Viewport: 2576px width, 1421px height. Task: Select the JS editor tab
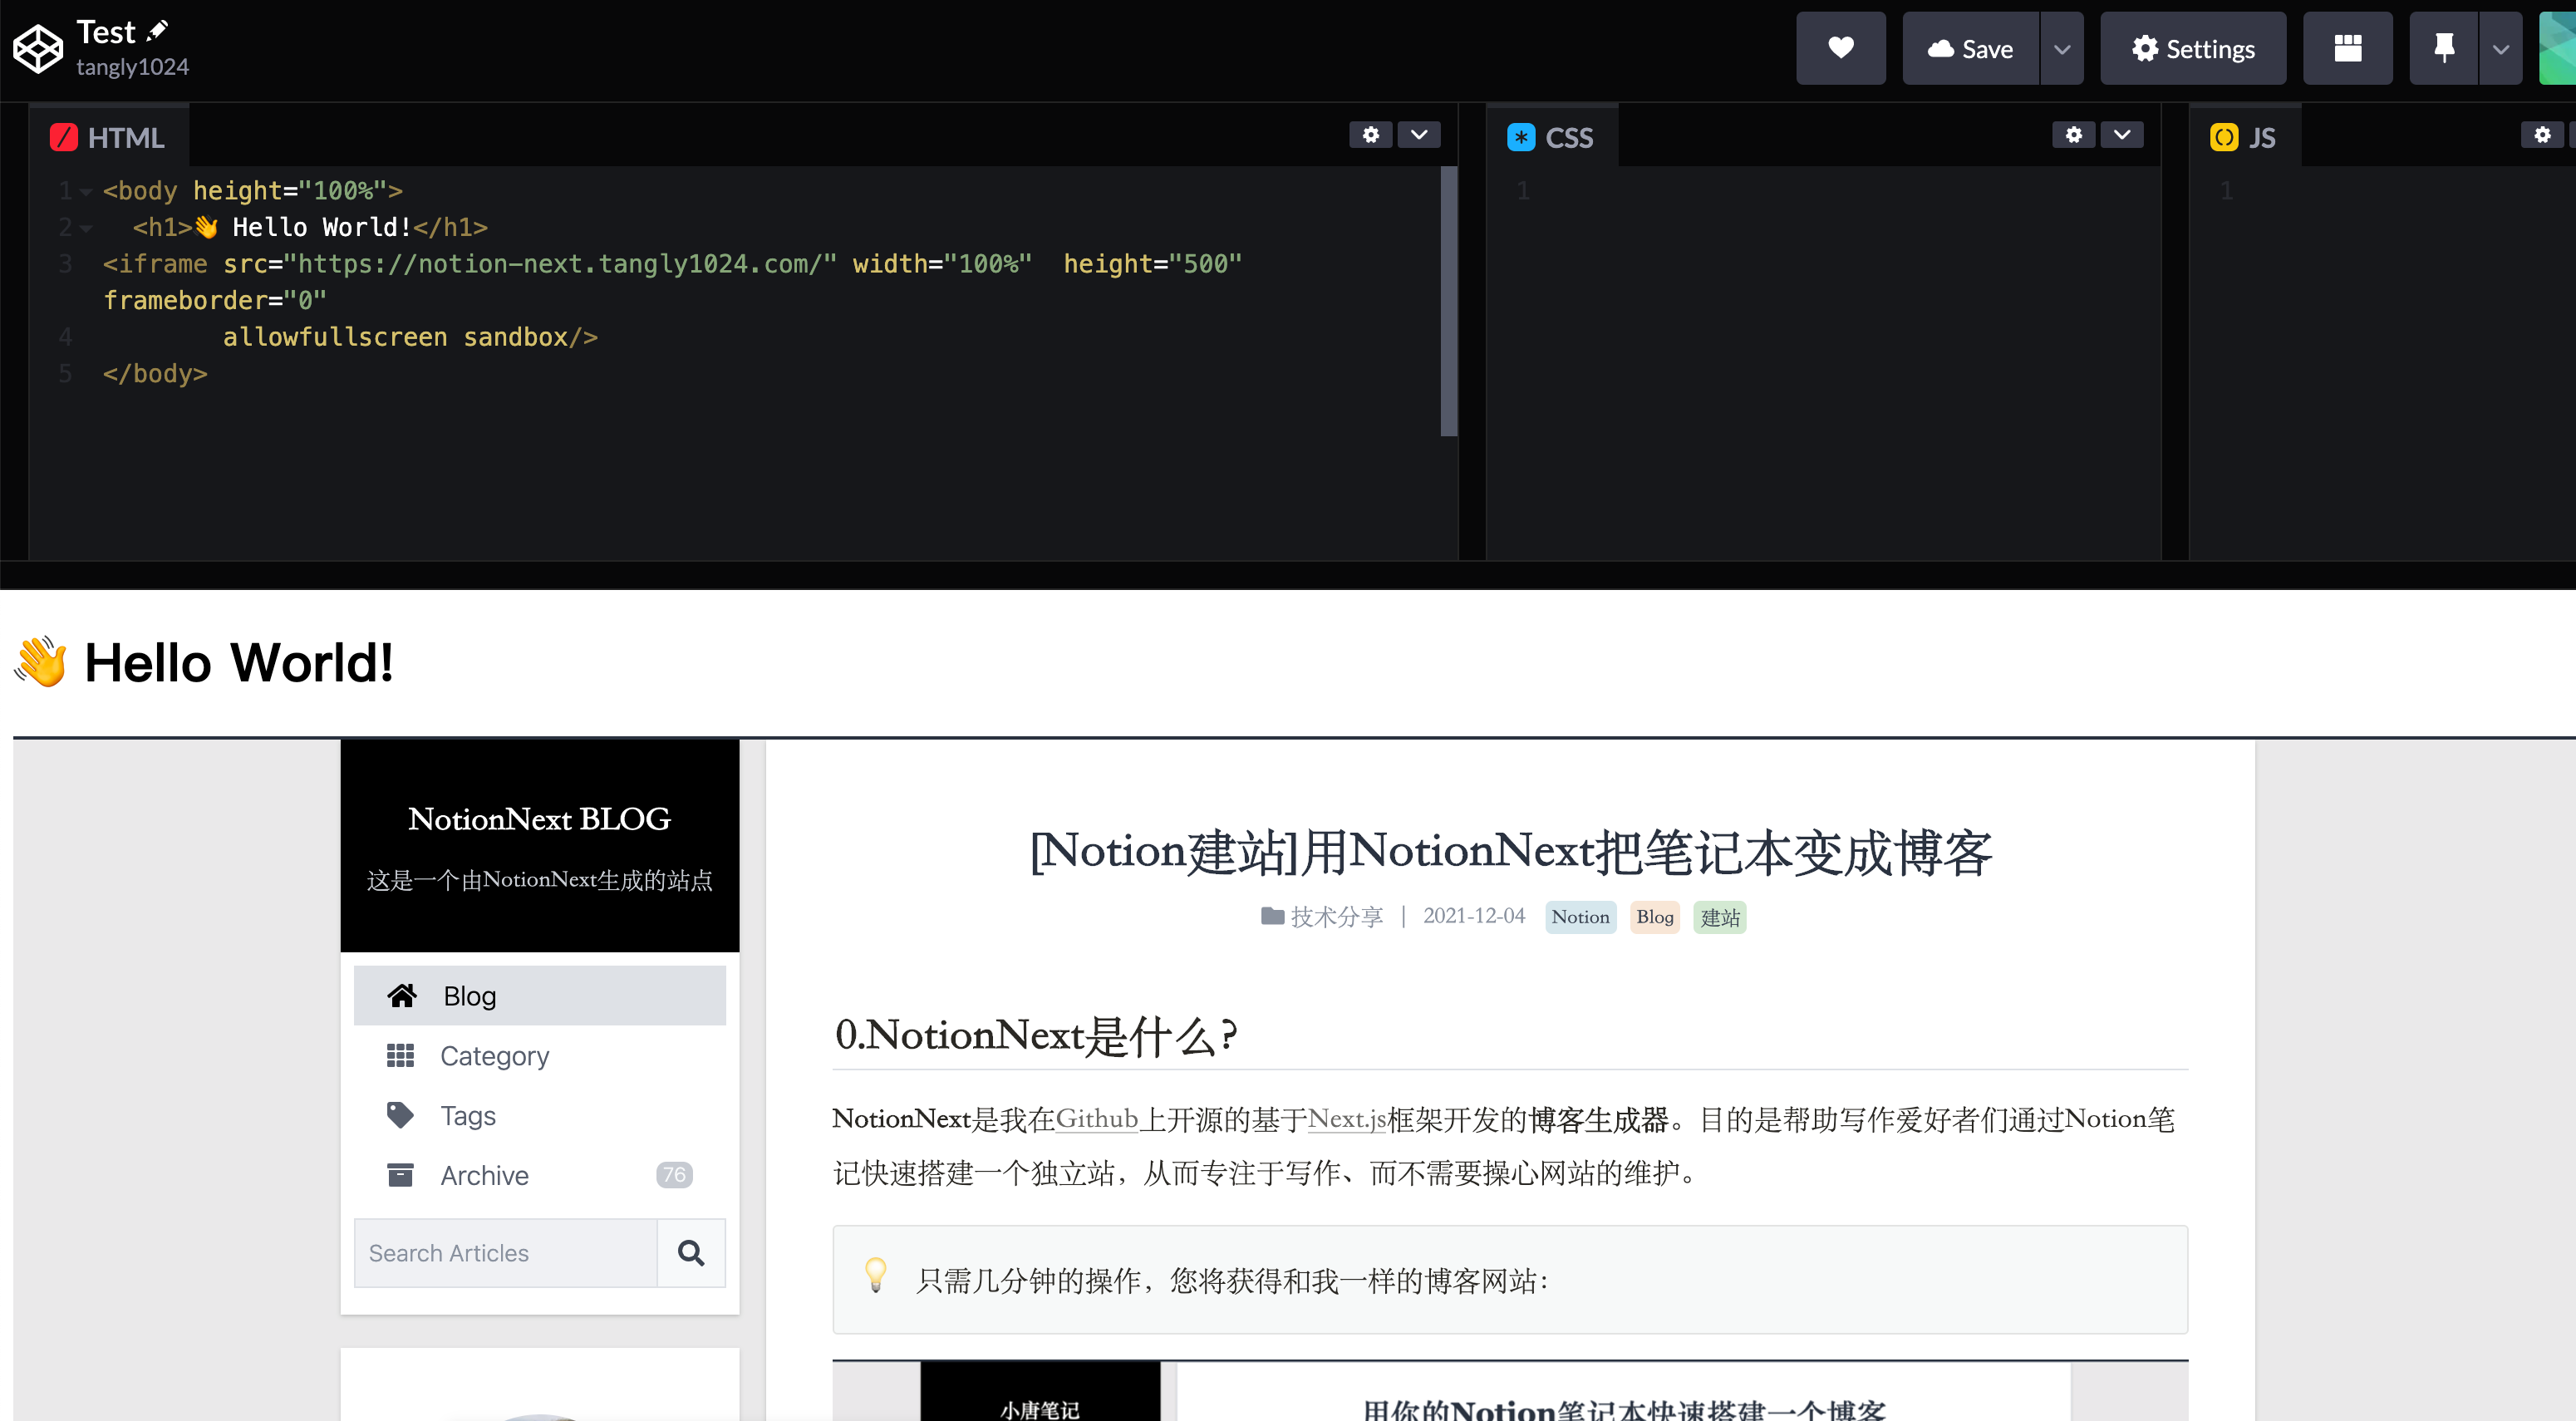click(2245, 137)
